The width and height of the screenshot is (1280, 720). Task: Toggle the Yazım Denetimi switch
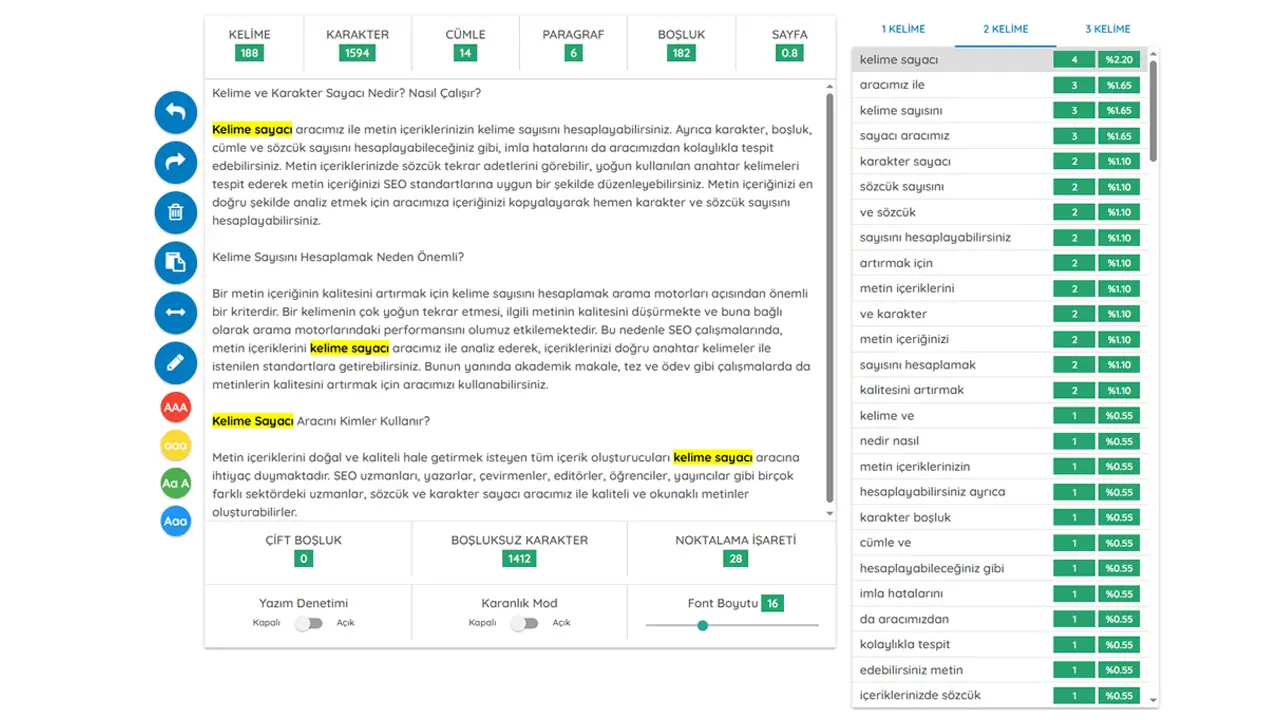point(309,623)
